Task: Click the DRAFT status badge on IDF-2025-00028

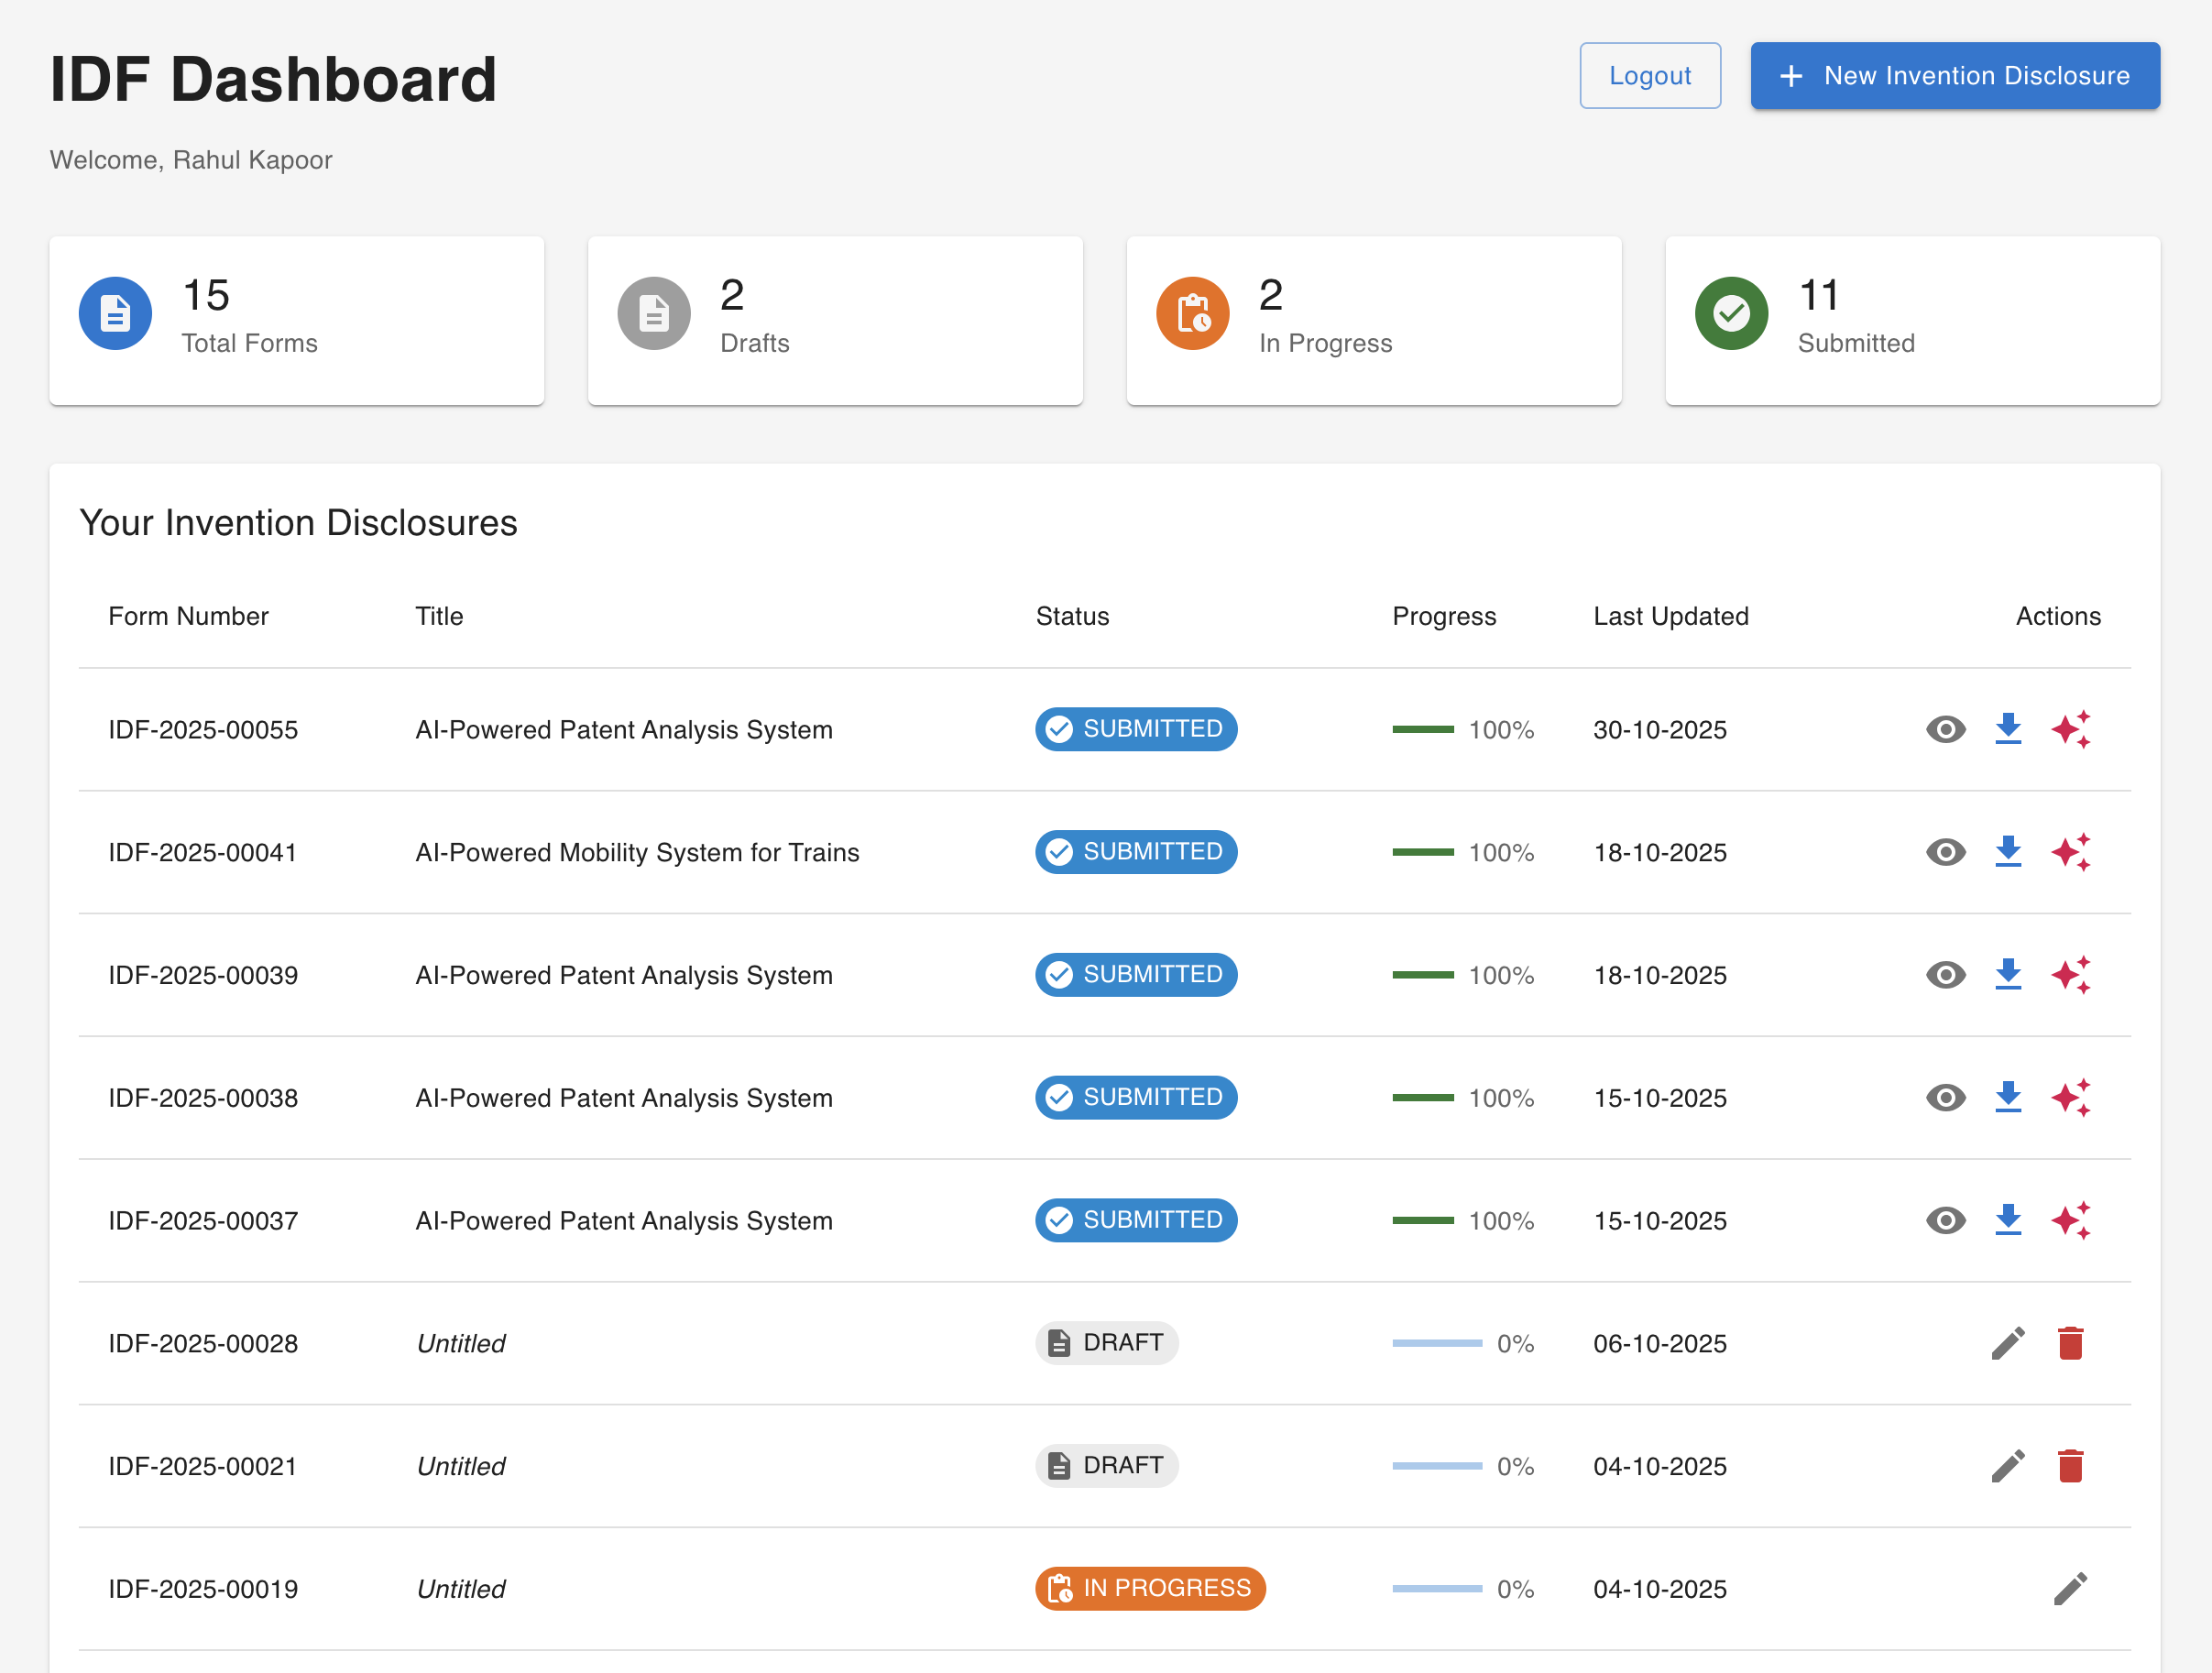Action: pyautogui.click(x=1106, y=1343)
